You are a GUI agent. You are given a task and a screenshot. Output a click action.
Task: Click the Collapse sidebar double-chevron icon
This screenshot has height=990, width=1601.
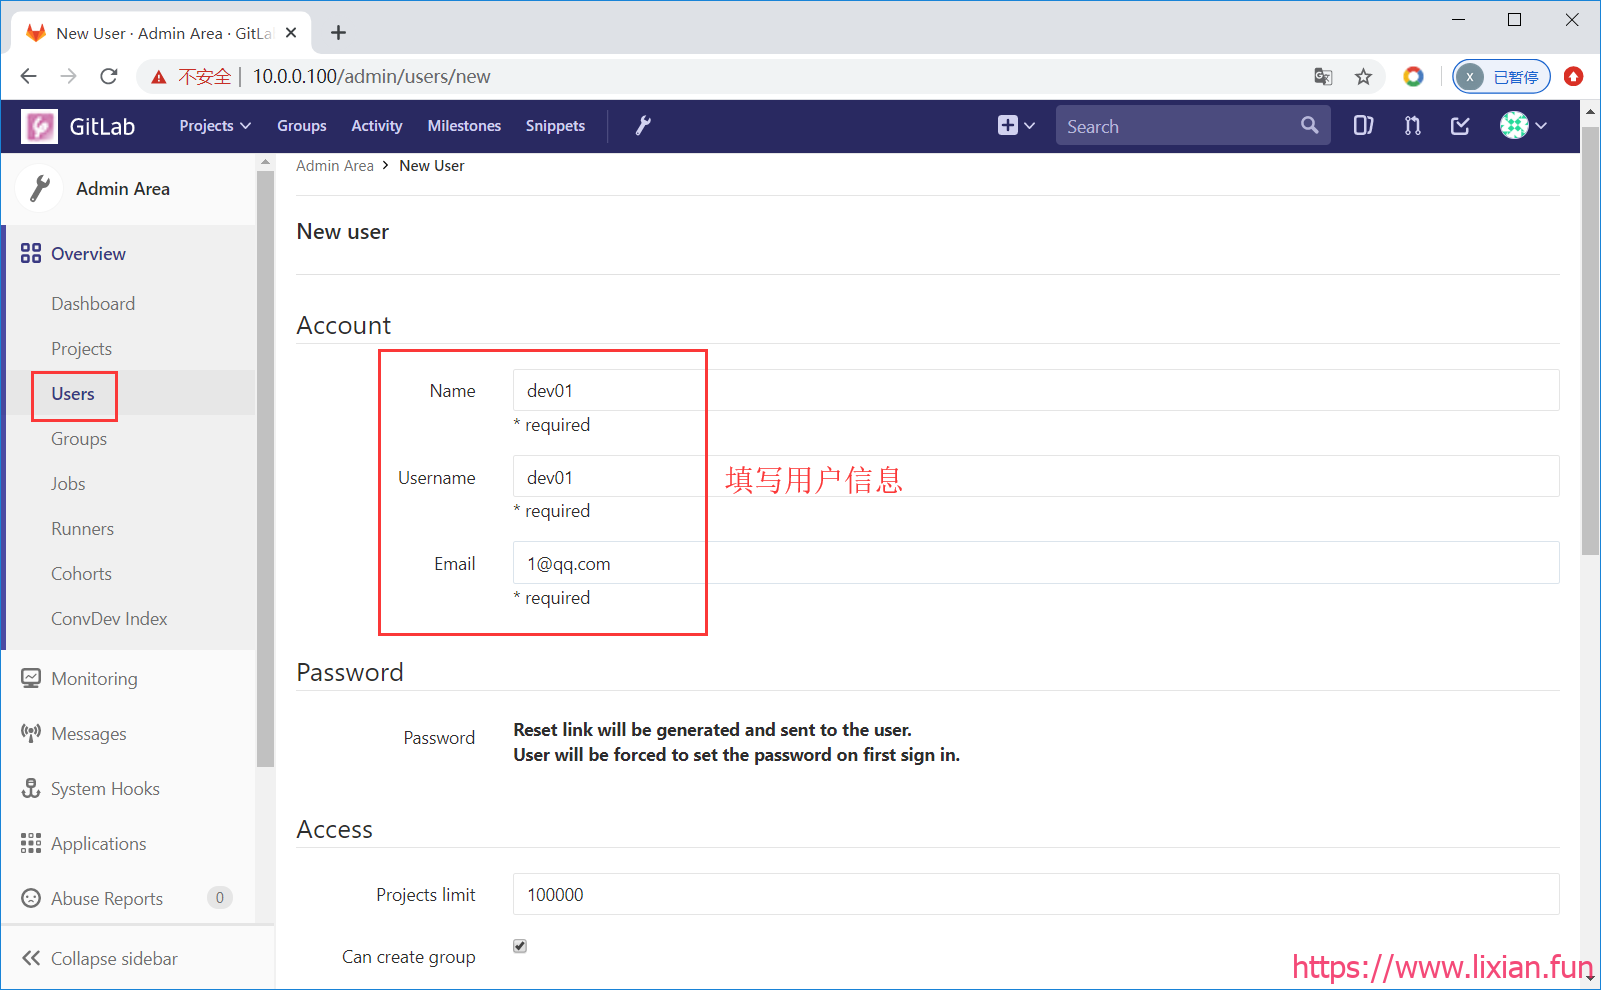(31, 958)
